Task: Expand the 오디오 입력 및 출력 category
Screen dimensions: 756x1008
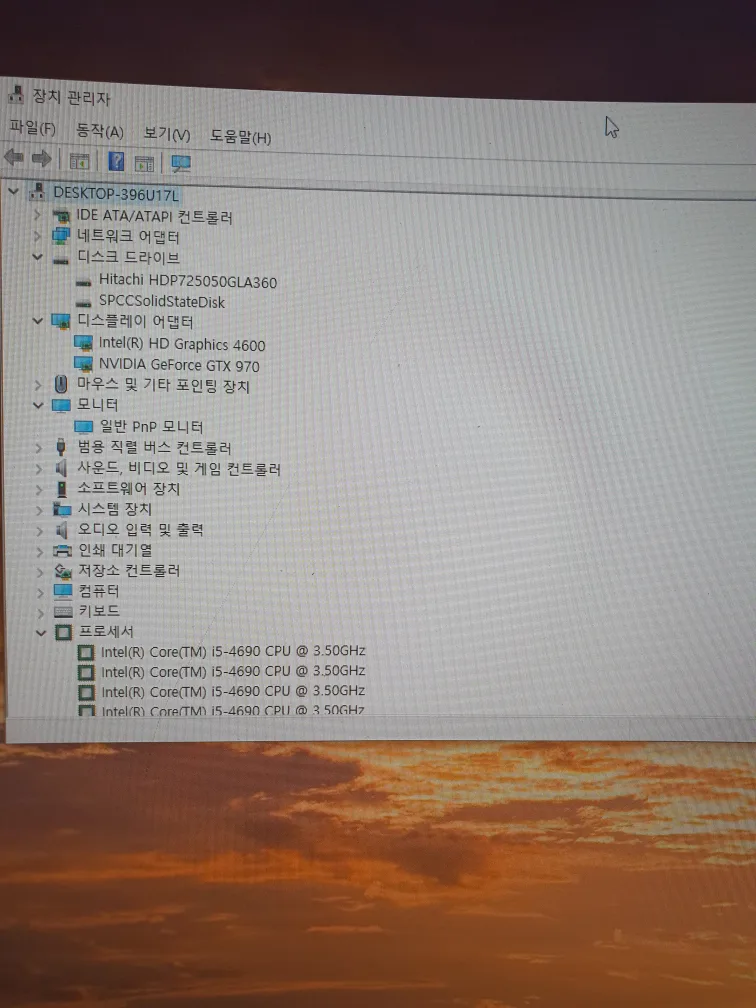Action: 40,531
